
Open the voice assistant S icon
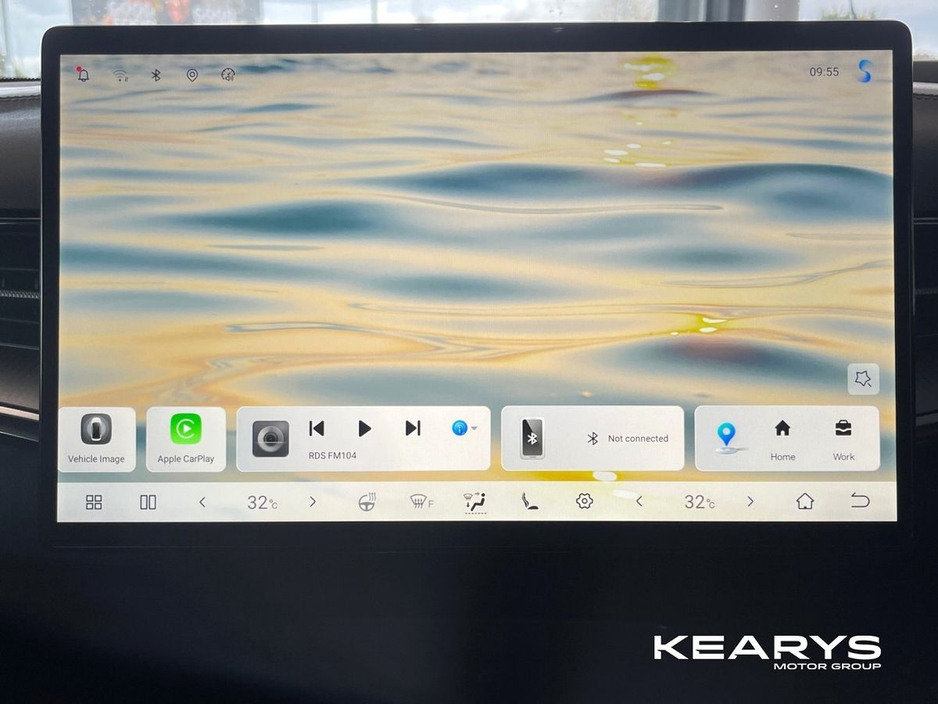[864, 71]
